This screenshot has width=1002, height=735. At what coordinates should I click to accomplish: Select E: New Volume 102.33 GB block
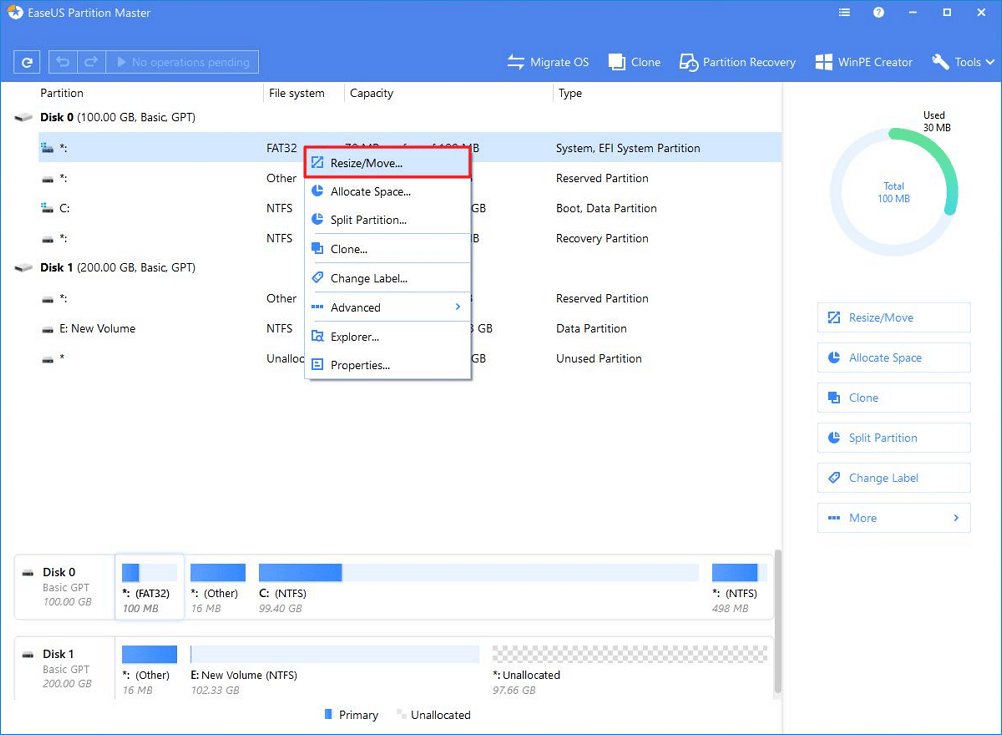click(x=335, y=670)
